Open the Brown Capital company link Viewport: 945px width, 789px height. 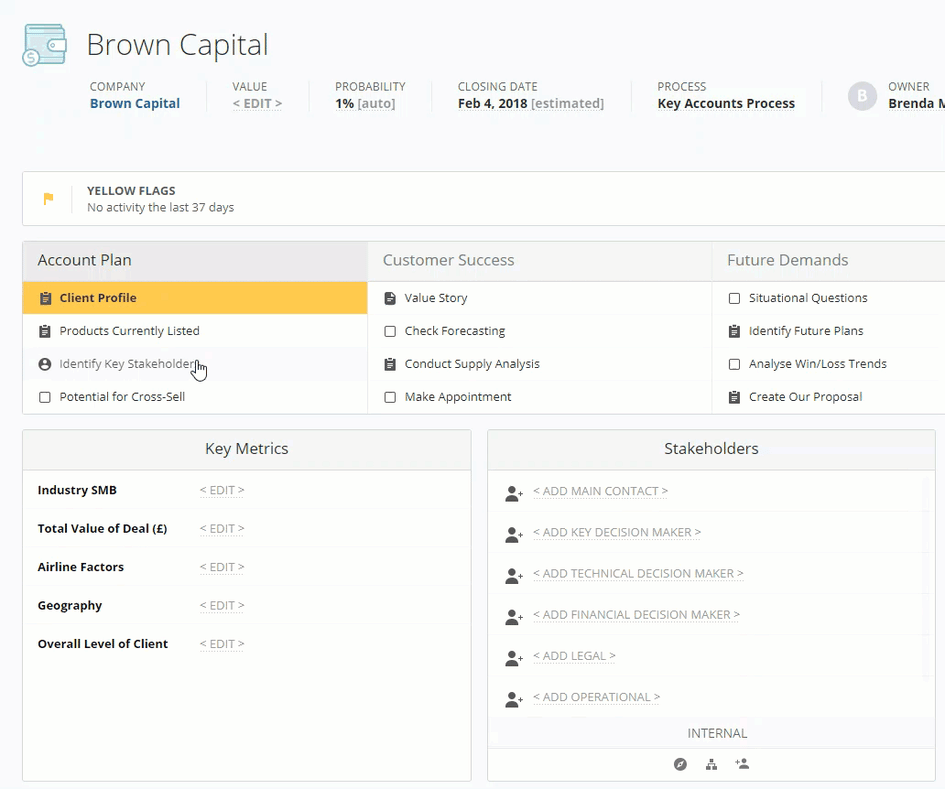point(135,103)
